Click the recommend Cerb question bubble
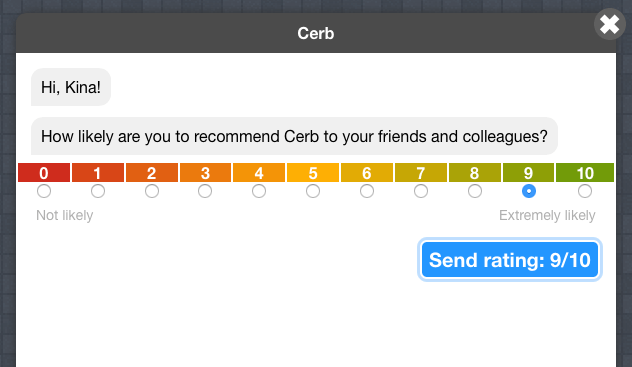Screen dimensions: 632x367 click(x=294, y=136)
